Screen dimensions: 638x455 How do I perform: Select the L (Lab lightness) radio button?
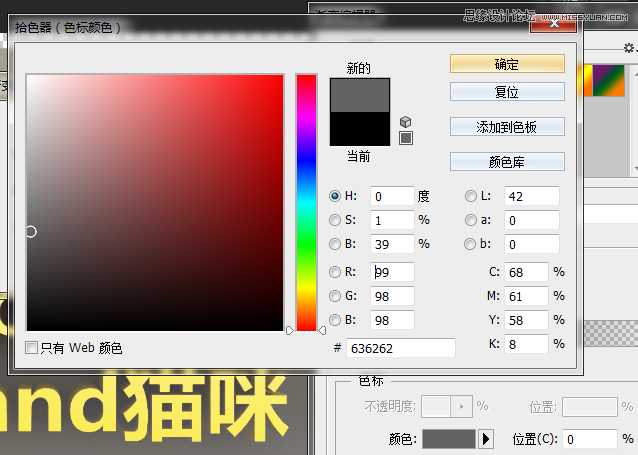471,196
